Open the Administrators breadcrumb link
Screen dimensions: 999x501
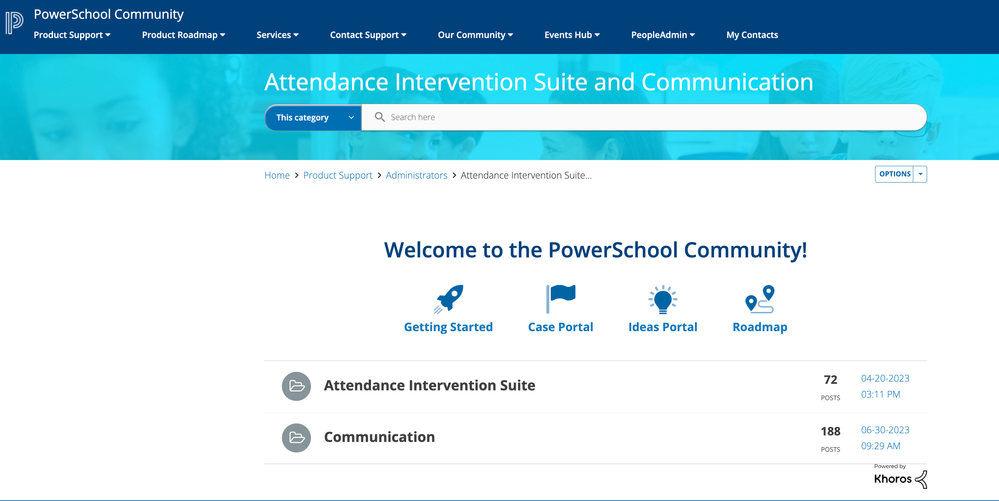(x=416, y=175)
